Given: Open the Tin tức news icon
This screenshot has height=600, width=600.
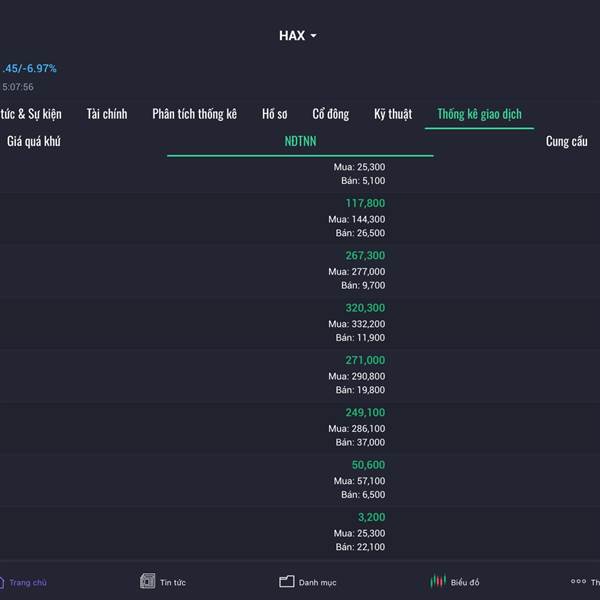Looking at the screenshot, I should click(147, 581).
